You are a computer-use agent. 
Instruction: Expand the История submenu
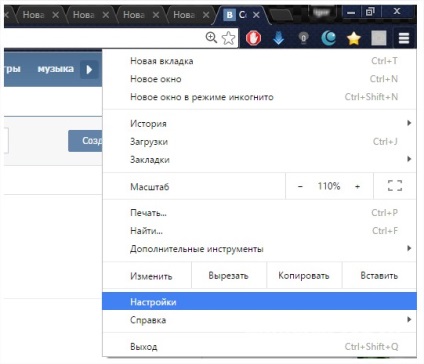[259, 124]
